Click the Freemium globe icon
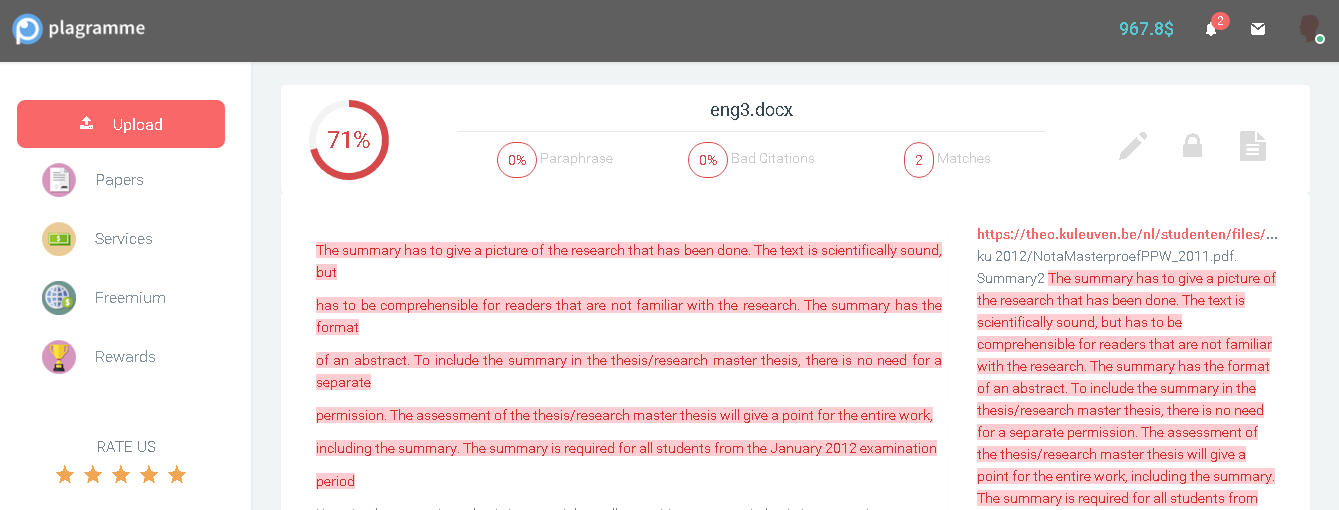The height and width of the screenshot is (510, 1339). tap(59, 298)
